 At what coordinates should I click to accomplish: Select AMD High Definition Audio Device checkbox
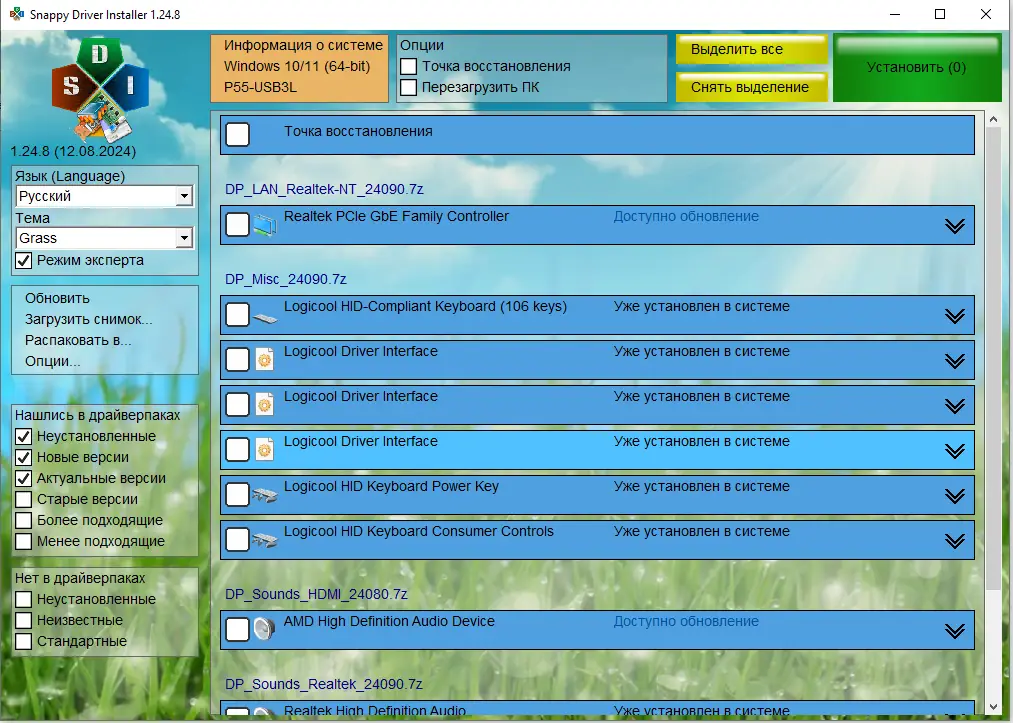tap(238, 629)
